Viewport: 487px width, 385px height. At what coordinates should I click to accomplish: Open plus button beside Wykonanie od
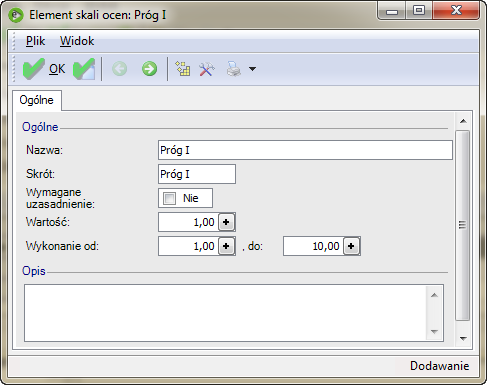click(x=226, y=246)
